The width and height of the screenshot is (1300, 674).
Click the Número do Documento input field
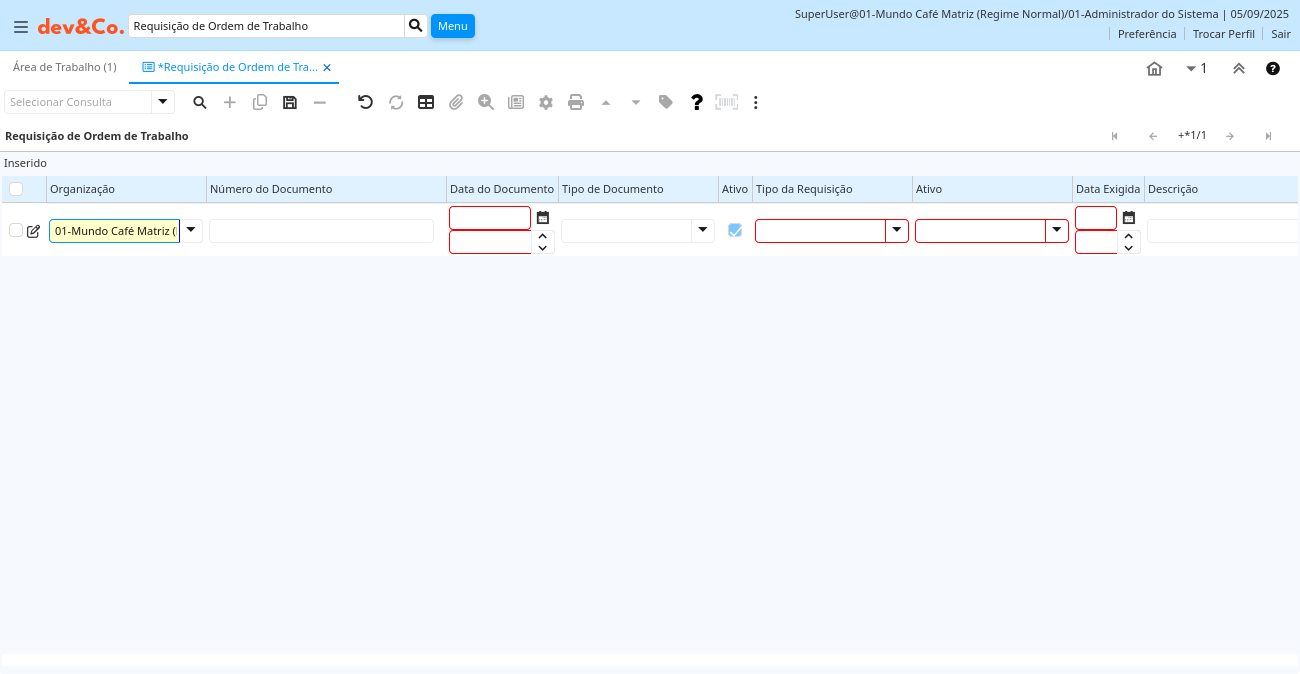coord(321,231)
